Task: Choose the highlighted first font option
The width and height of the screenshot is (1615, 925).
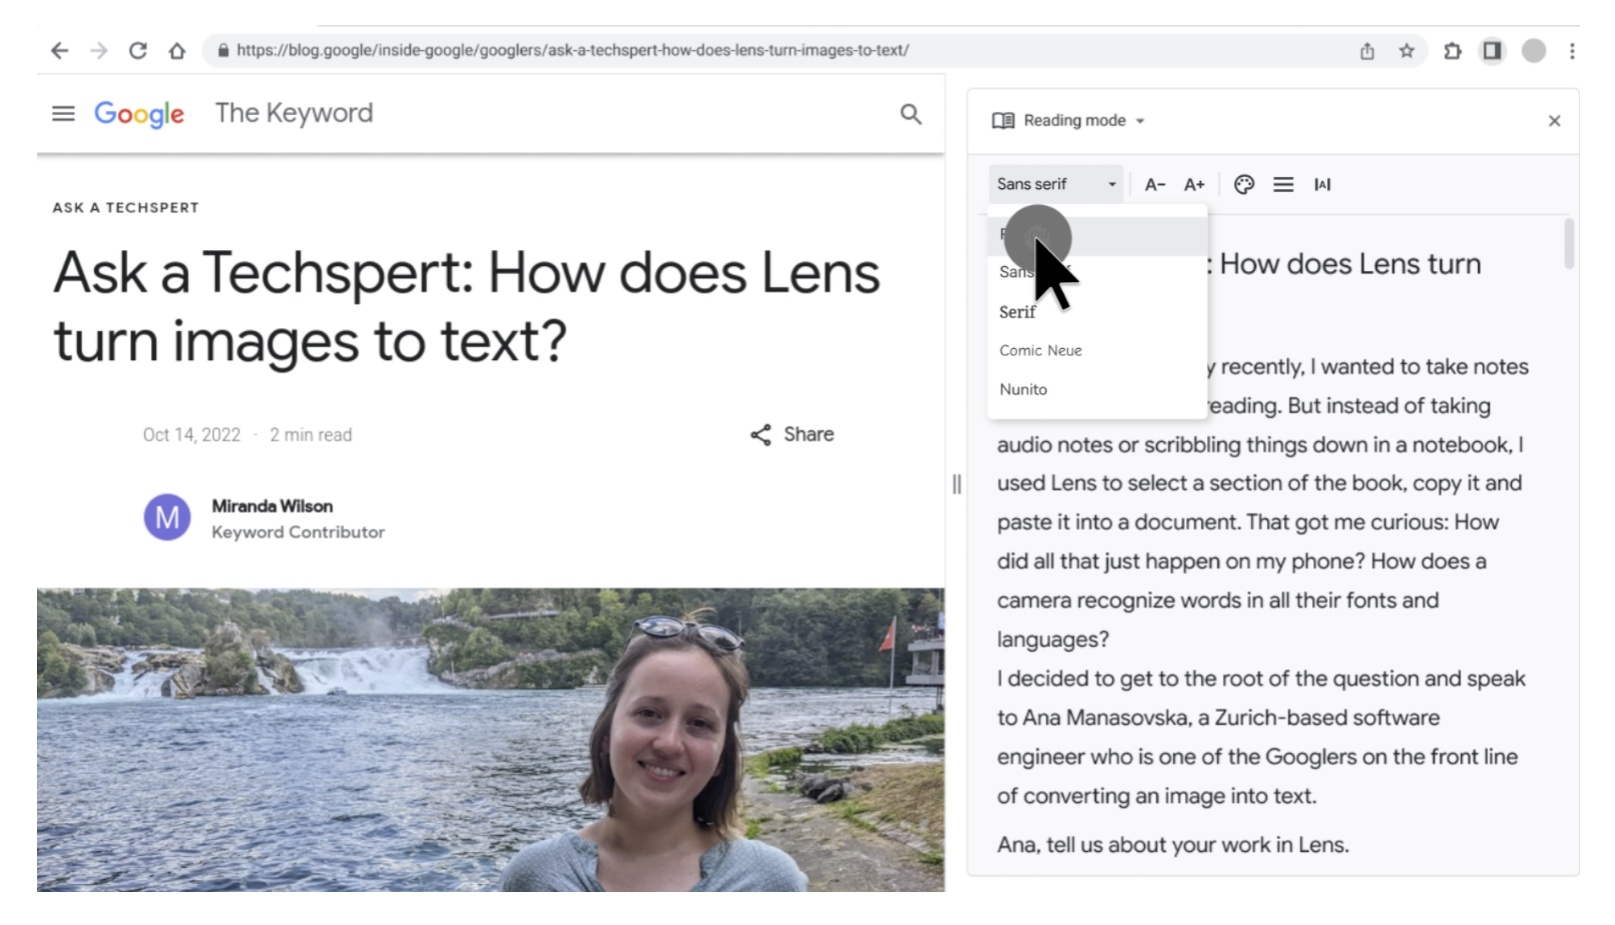Action: pyautogui.click(x=1097, y=236)
